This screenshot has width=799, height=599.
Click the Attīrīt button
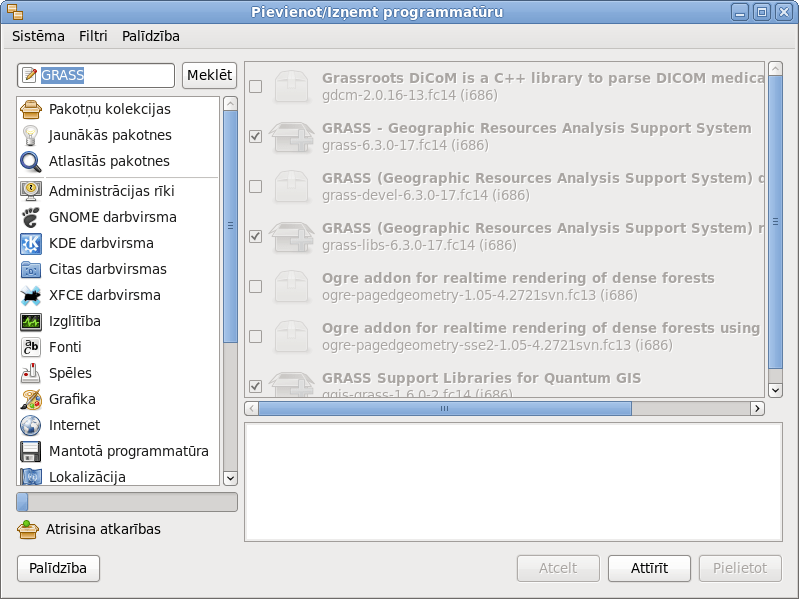pyautogui.click(x=649, y=568)
